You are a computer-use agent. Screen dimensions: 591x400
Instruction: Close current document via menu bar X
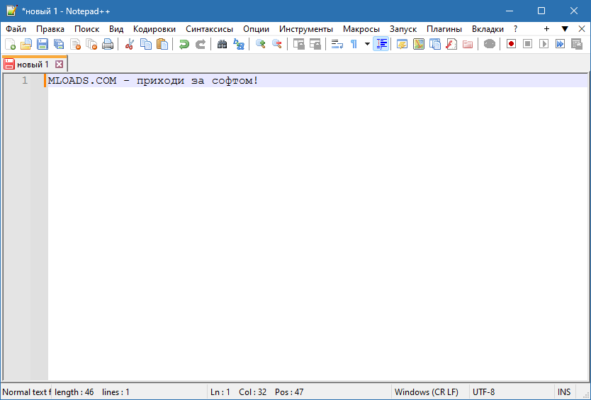pyautogui.click(x=582, y=29)
